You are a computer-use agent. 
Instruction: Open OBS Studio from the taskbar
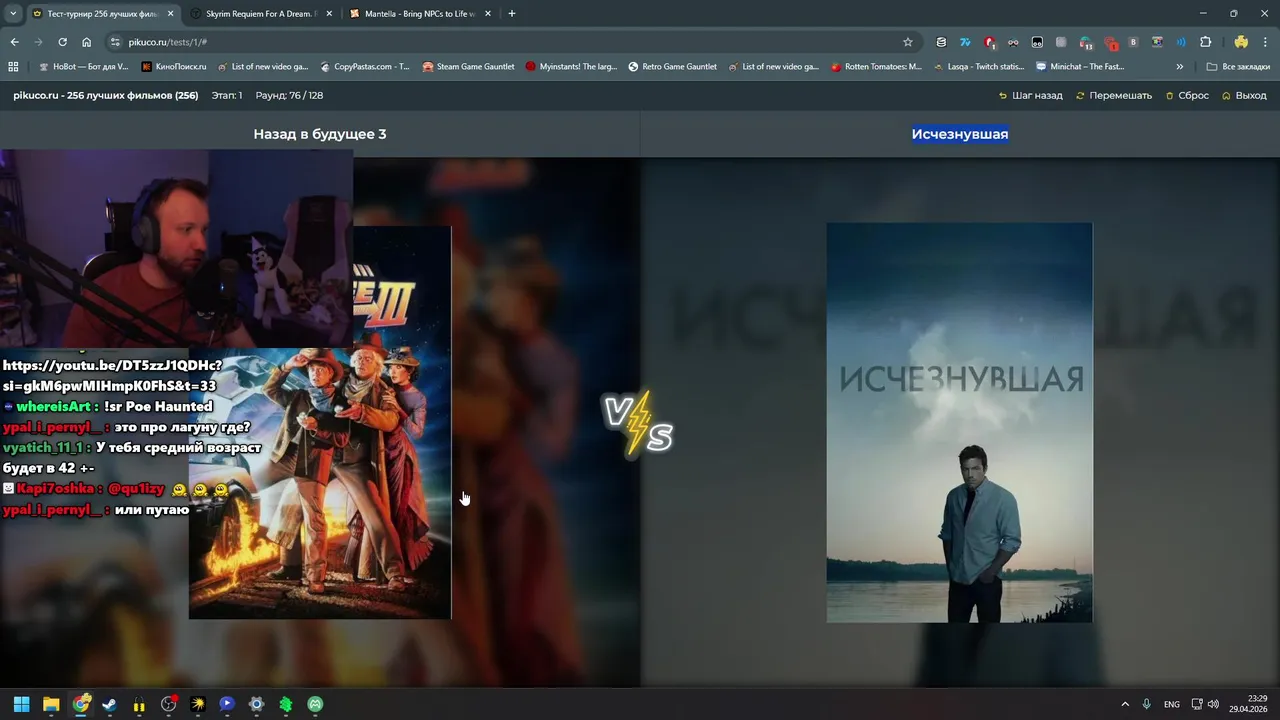(168, 704)
